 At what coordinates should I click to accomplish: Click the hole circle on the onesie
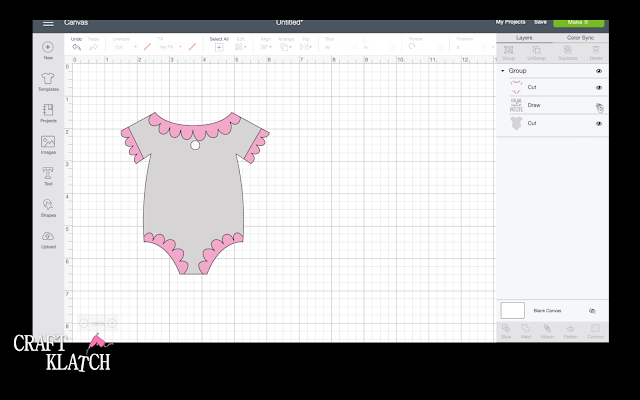195,145
